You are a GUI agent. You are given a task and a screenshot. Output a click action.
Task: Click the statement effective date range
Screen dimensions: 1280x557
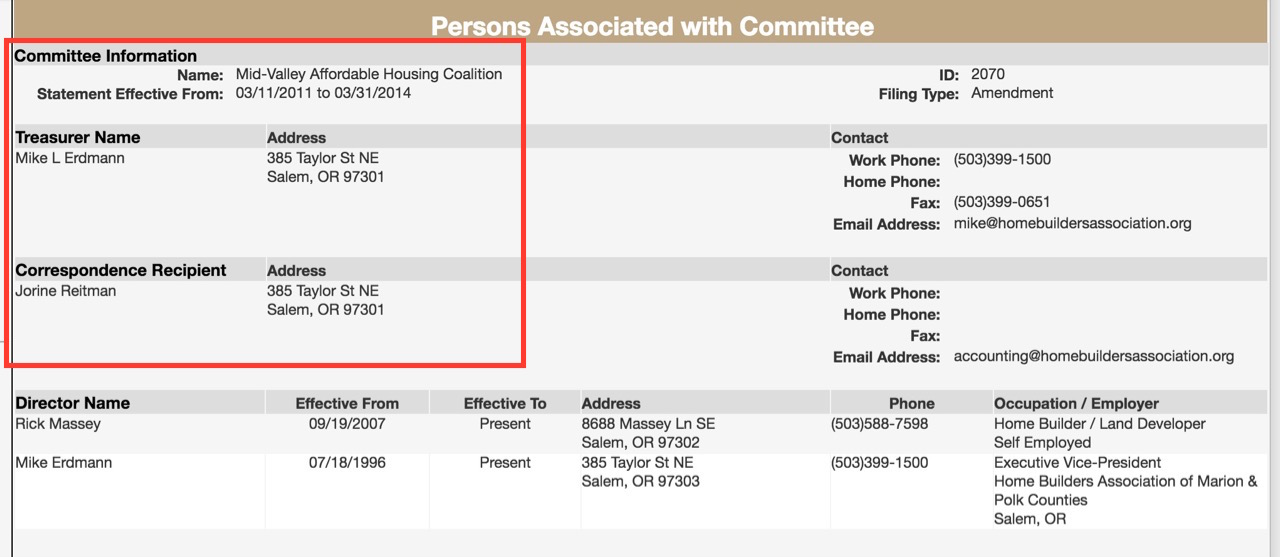pos(323,93)
